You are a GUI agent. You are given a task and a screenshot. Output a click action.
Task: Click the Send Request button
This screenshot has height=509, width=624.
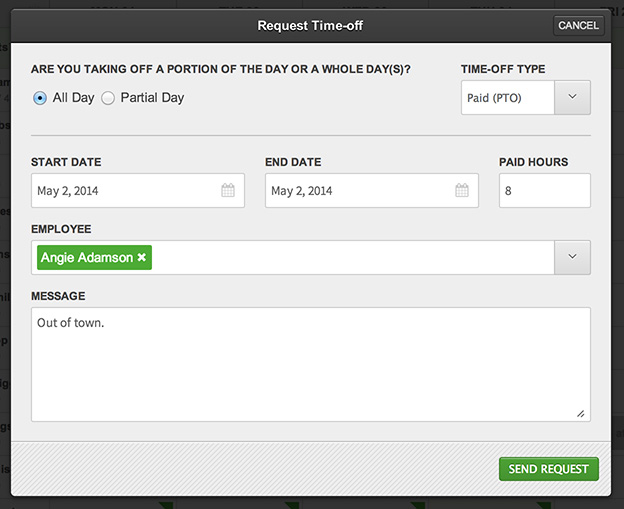(549, 469)
